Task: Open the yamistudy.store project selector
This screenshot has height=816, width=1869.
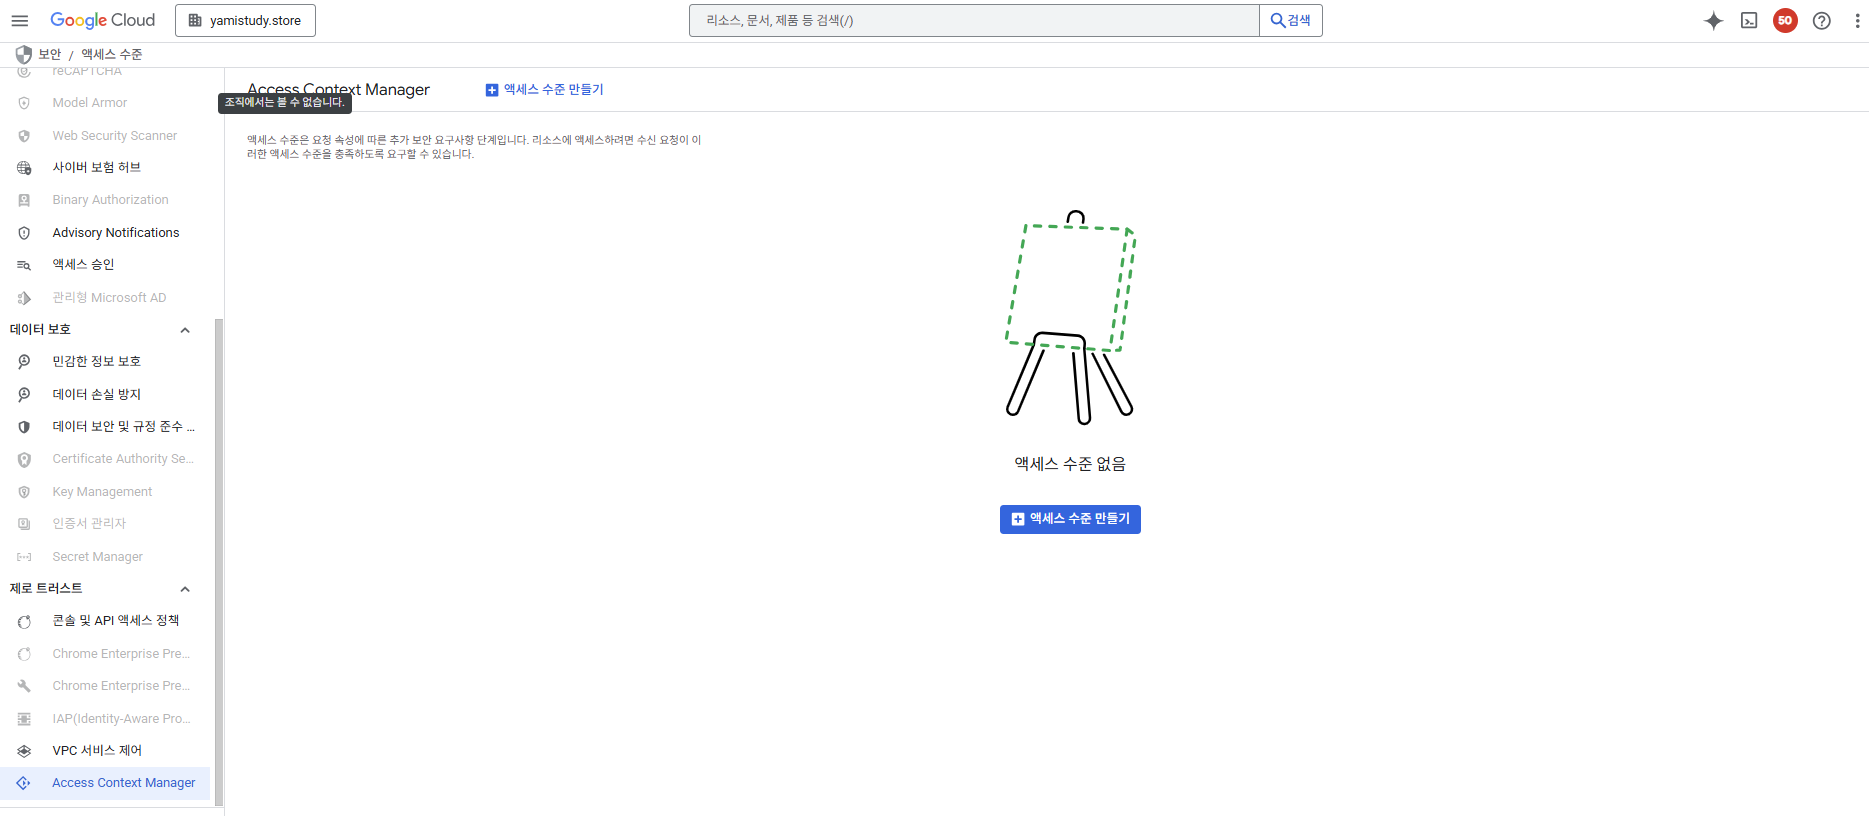Action: (x=245, y=21)
